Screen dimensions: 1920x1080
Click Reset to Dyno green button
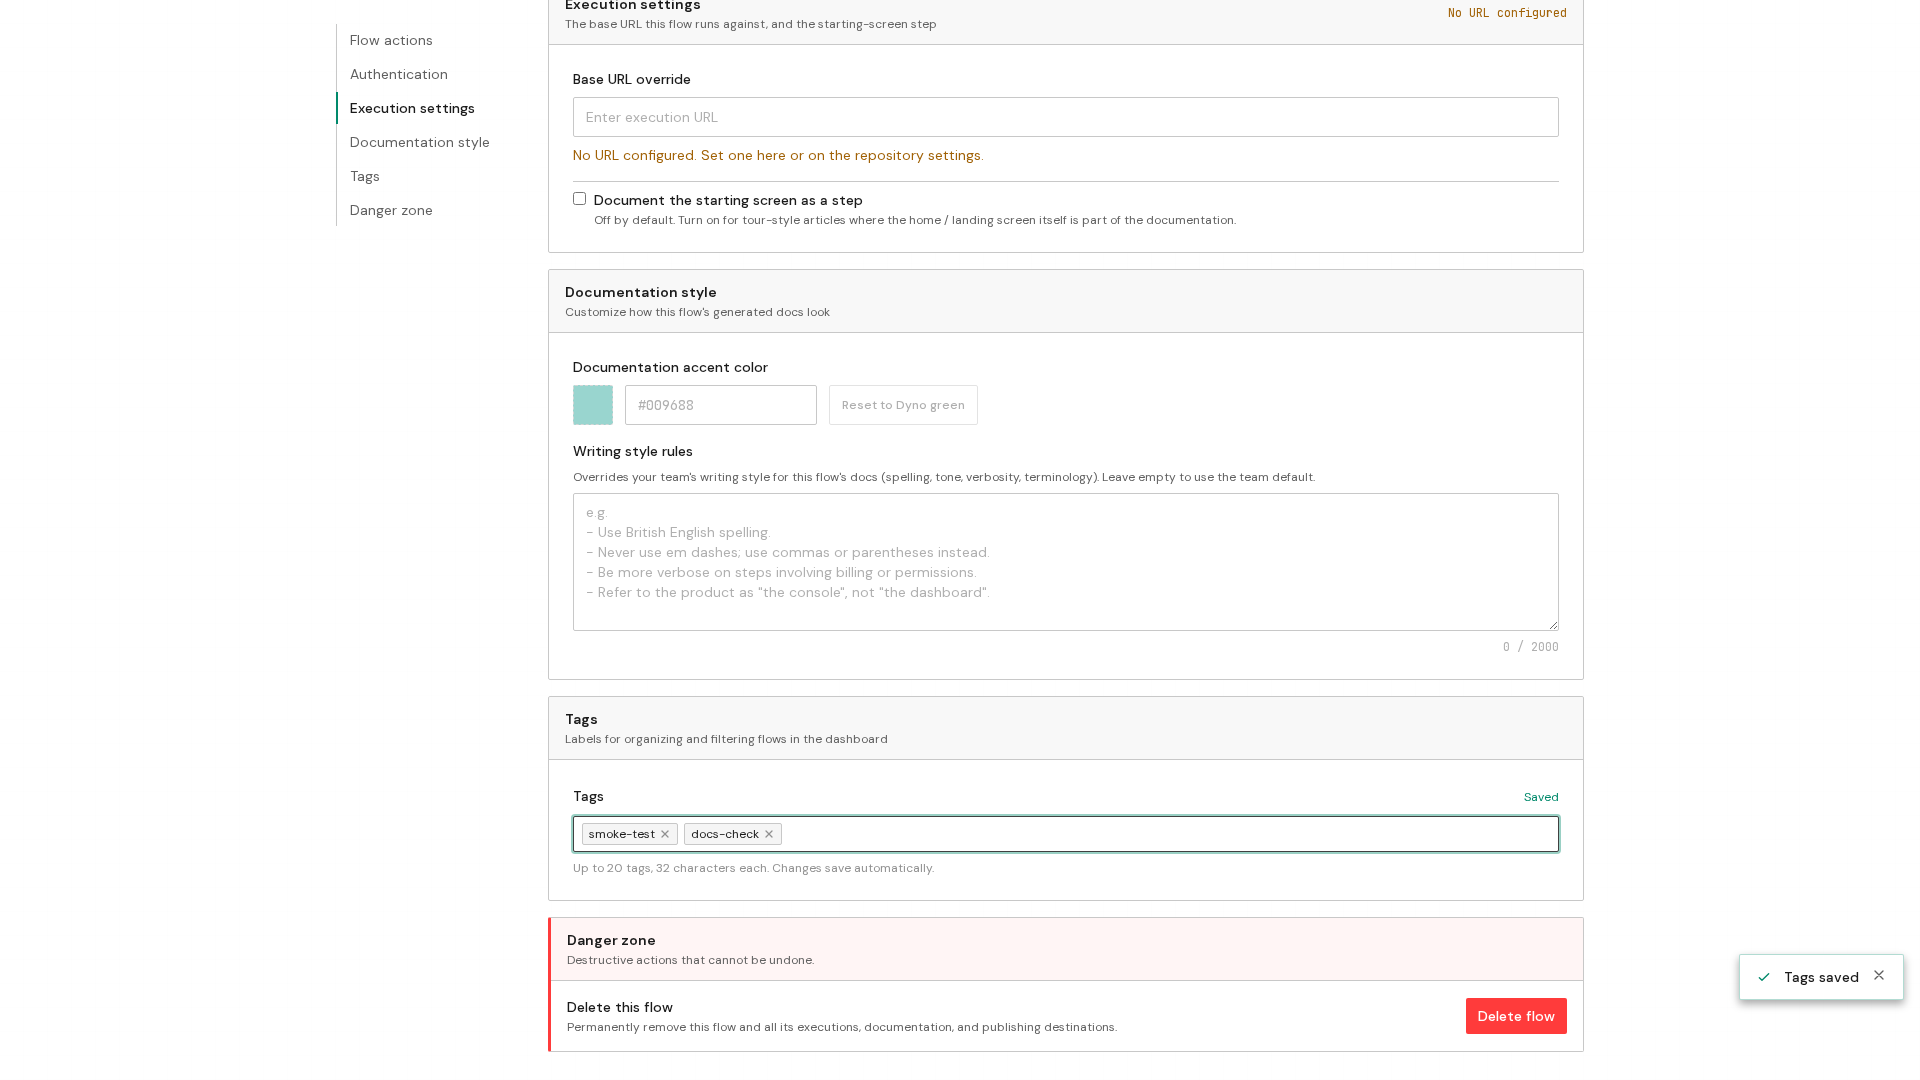903,405
